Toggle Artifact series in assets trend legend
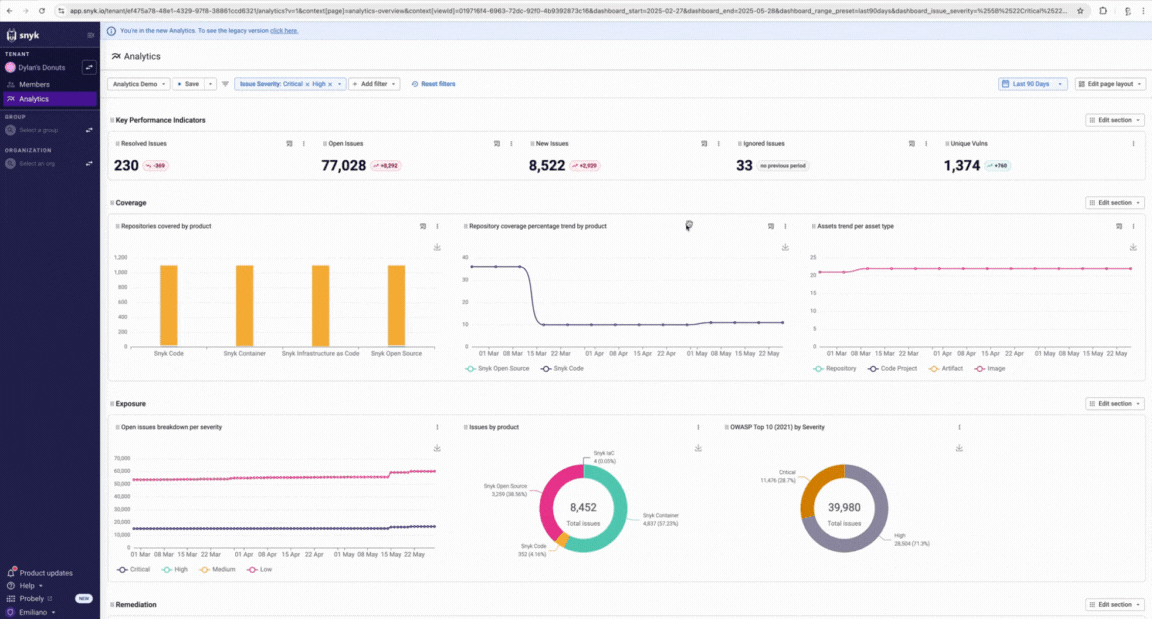Image resolution: width=1152 pixels, height=619 pixels. [946, 369]
